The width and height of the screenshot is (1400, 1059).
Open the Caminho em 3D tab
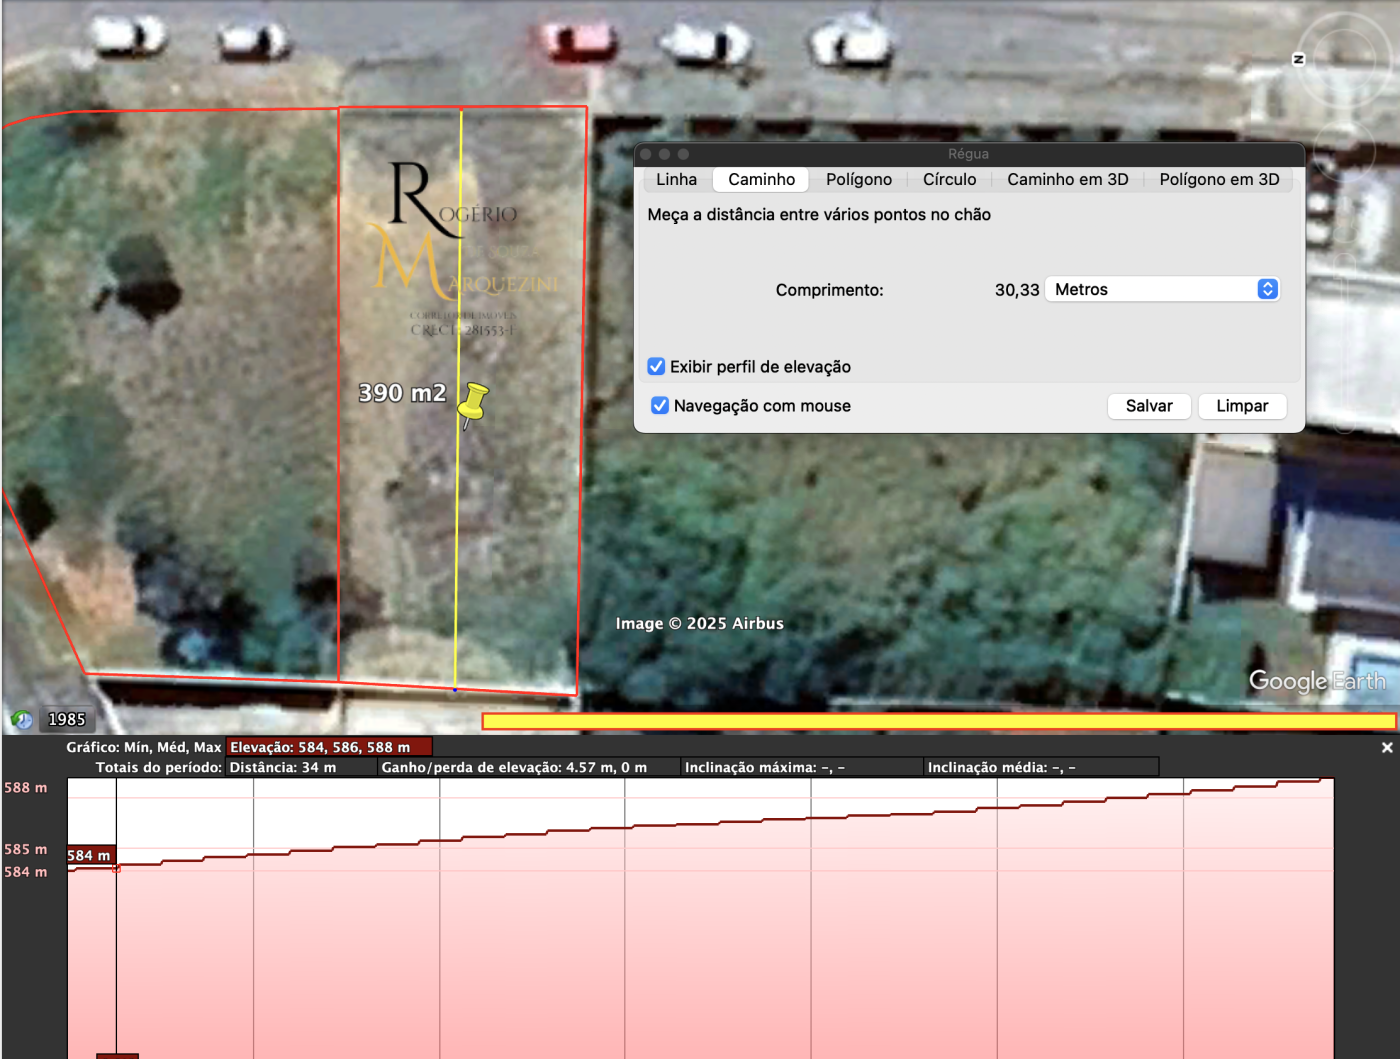click(1068, 180)
